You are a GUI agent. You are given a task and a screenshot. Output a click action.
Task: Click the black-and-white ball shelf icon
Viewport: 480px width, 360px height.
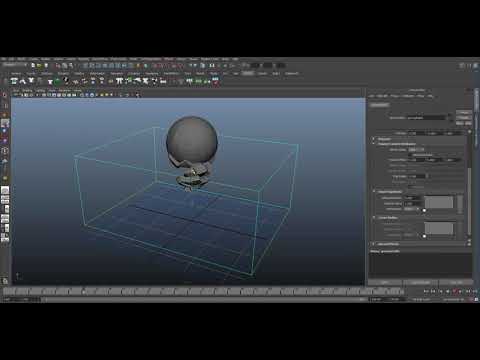pyautogui.click(x=66, y=81)
